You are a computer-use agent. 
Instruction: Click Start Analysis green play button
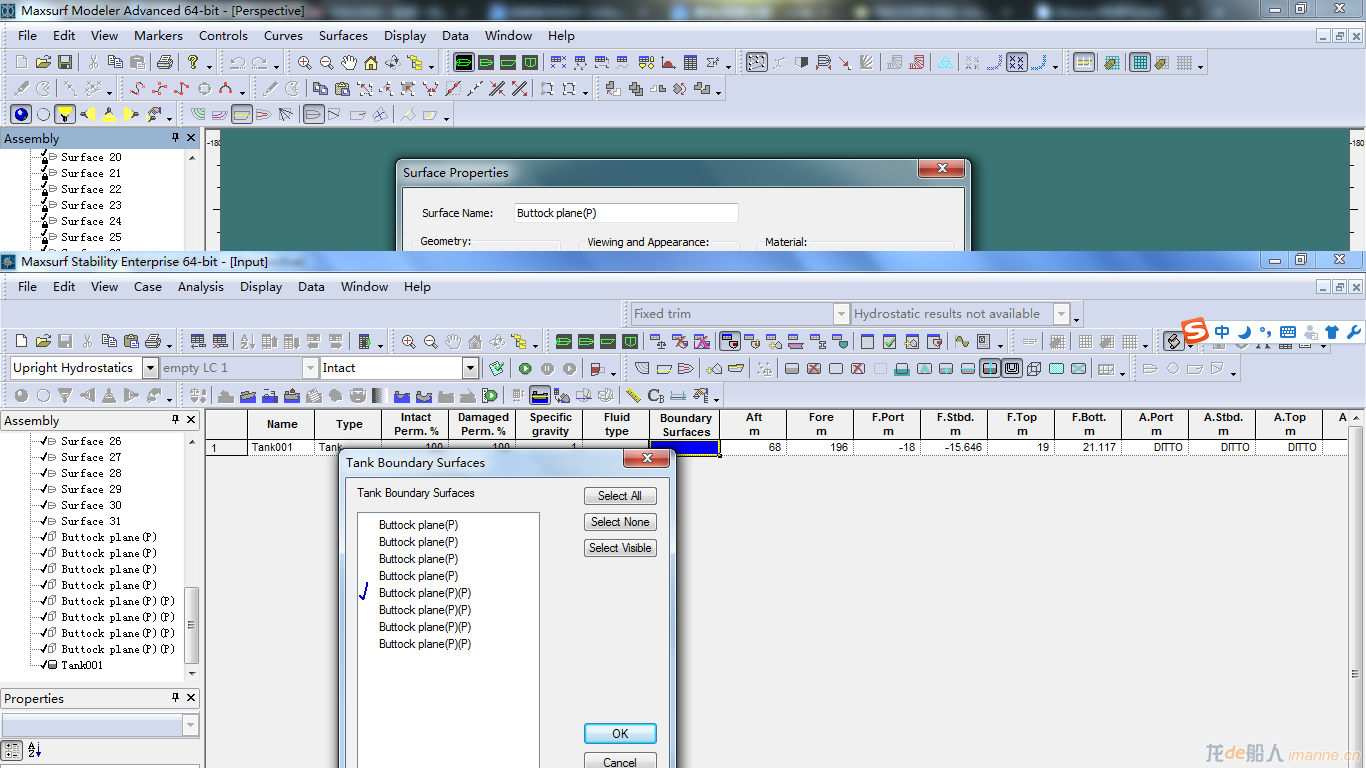click(525, 368)
